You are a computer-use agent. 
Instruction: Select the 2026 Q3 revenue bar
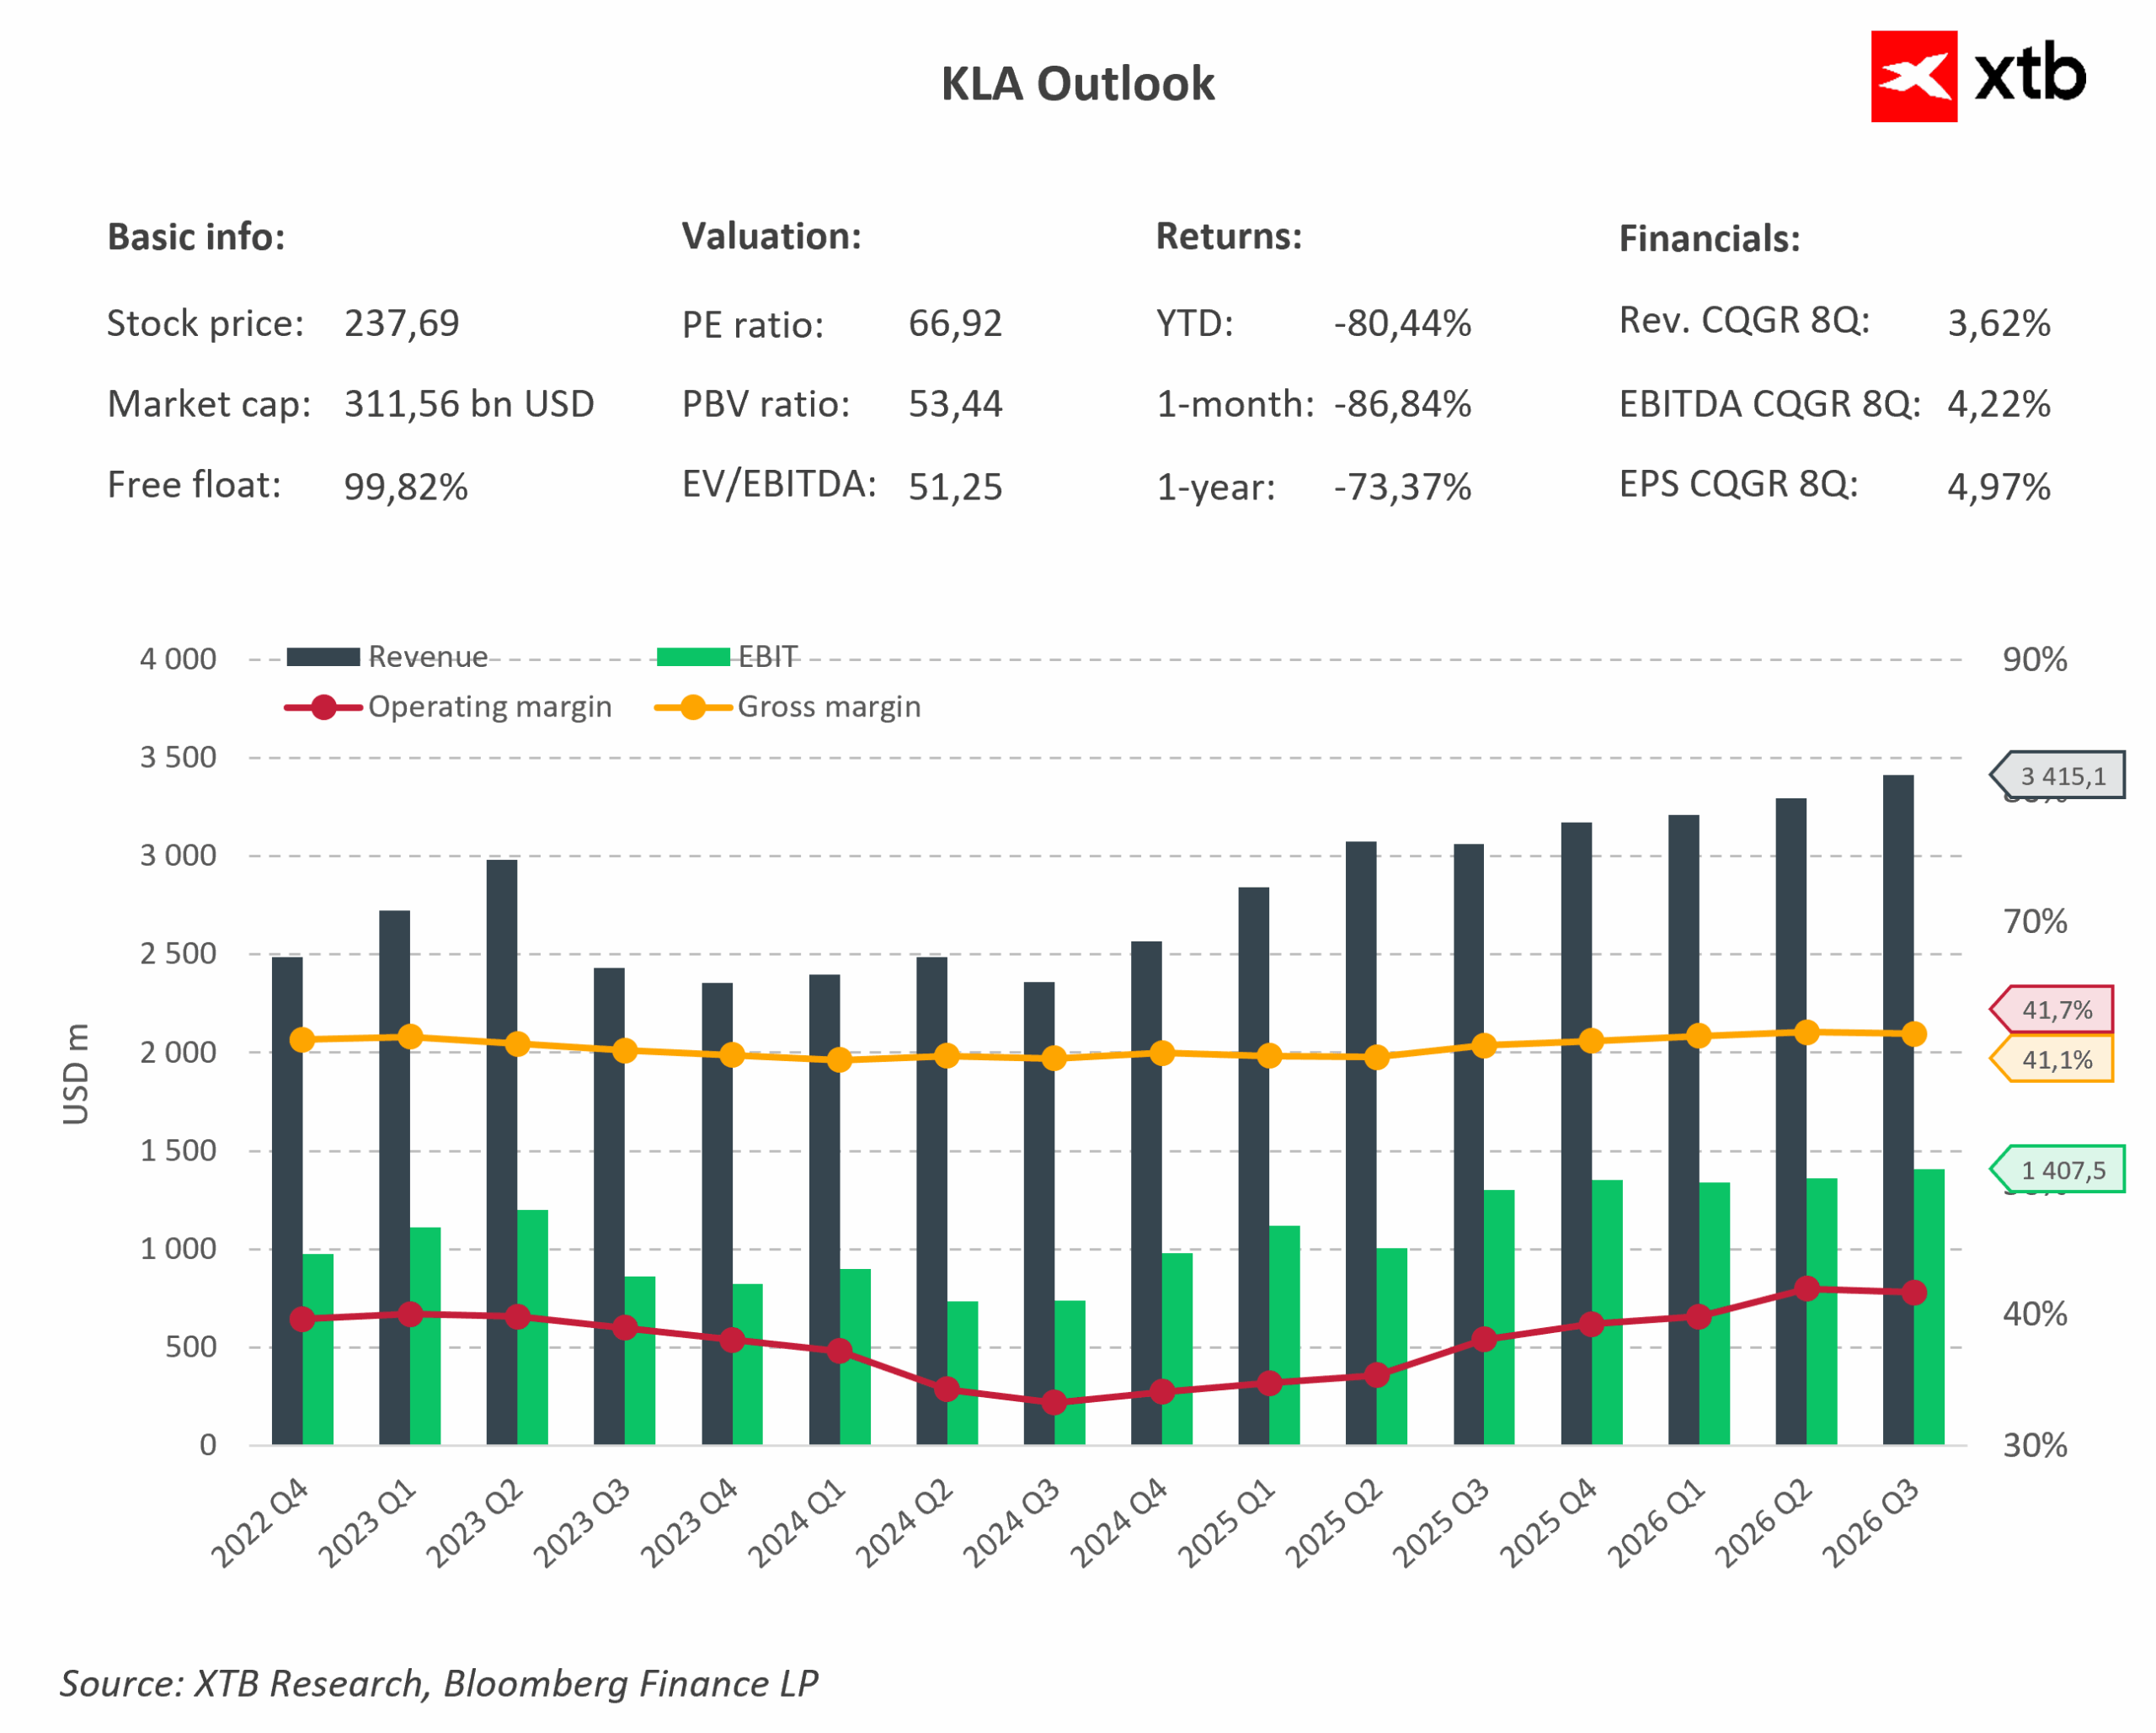pos(1898,1110)
